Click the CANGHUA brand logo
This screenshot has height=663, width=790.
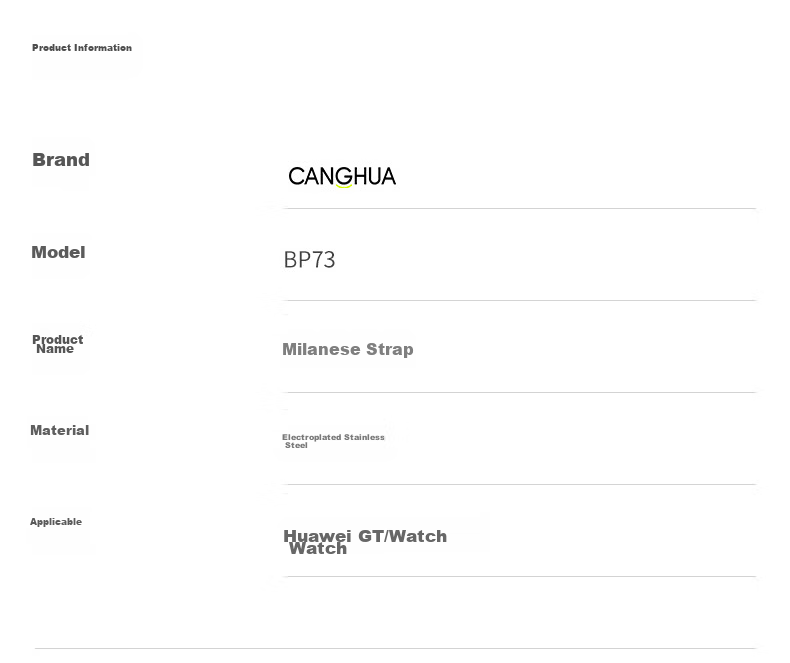point(342,177)
